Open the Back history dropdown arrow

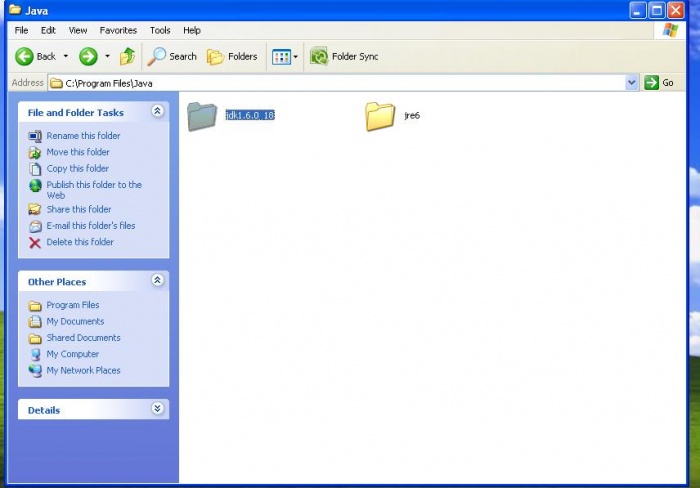[66, 56]
